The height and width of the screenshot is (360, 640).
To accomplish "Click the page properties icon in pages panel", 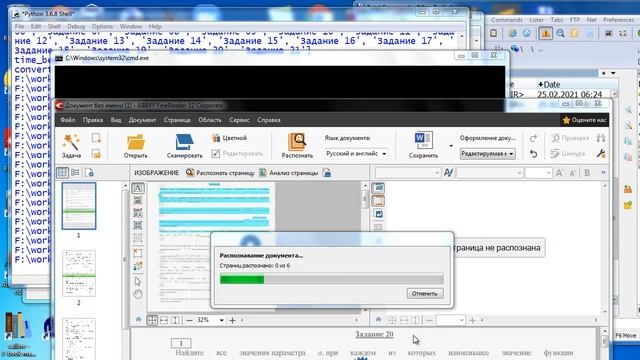I will 89,173.
